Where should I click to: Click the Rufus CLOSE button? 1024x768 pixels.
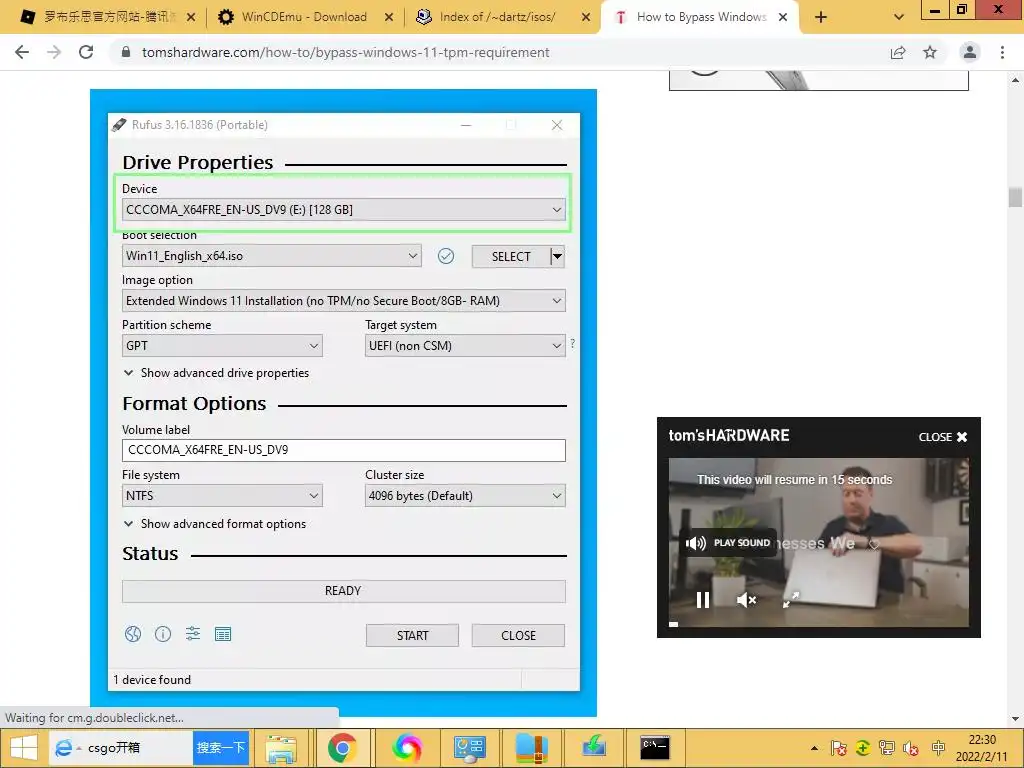tap(518, 635)
